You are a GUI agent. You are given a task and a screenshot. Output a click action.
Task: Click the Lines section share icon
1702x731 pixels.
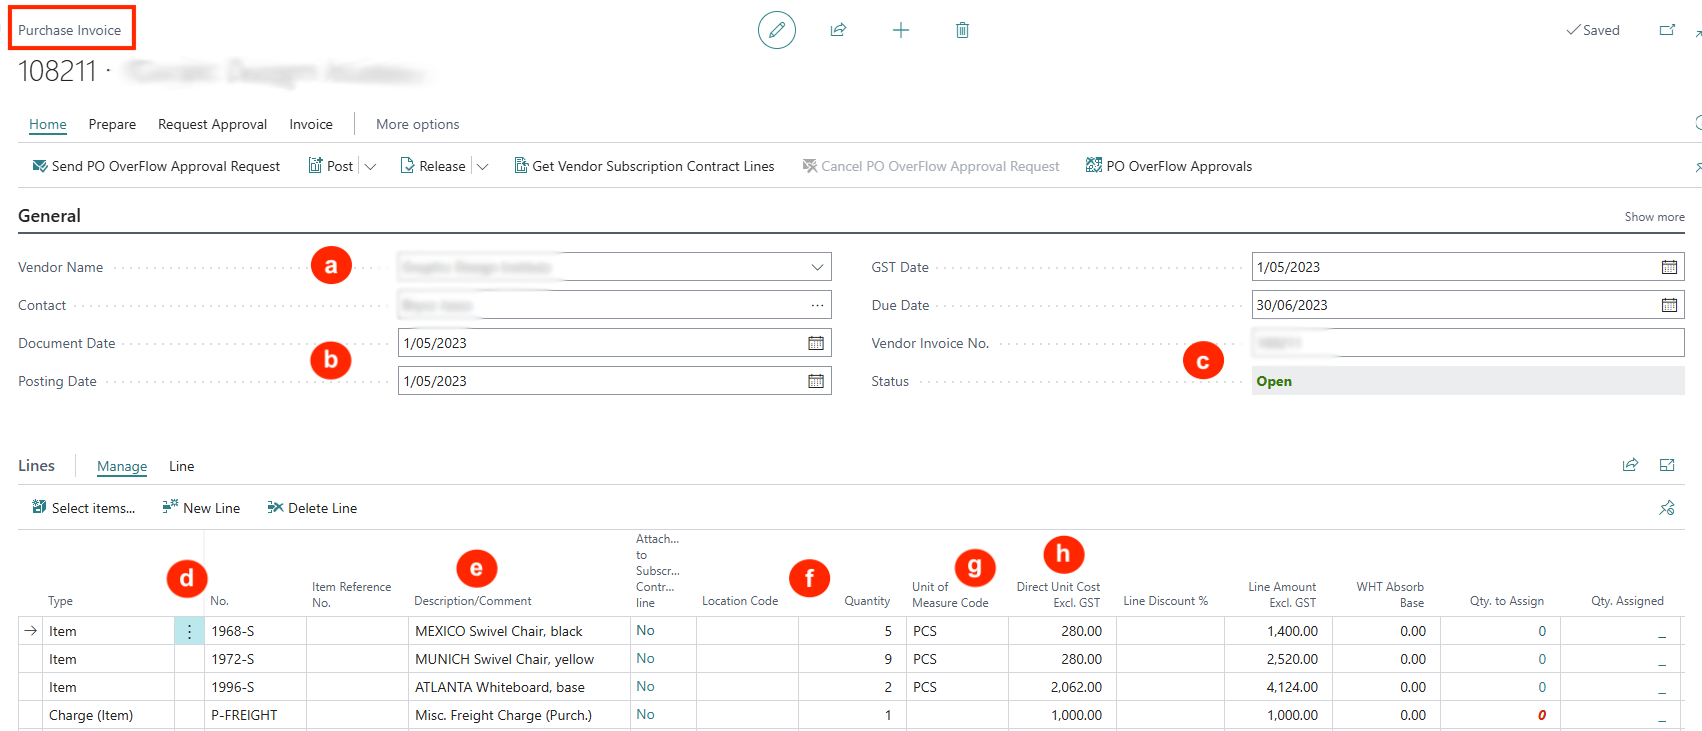tap(1630, 465)
